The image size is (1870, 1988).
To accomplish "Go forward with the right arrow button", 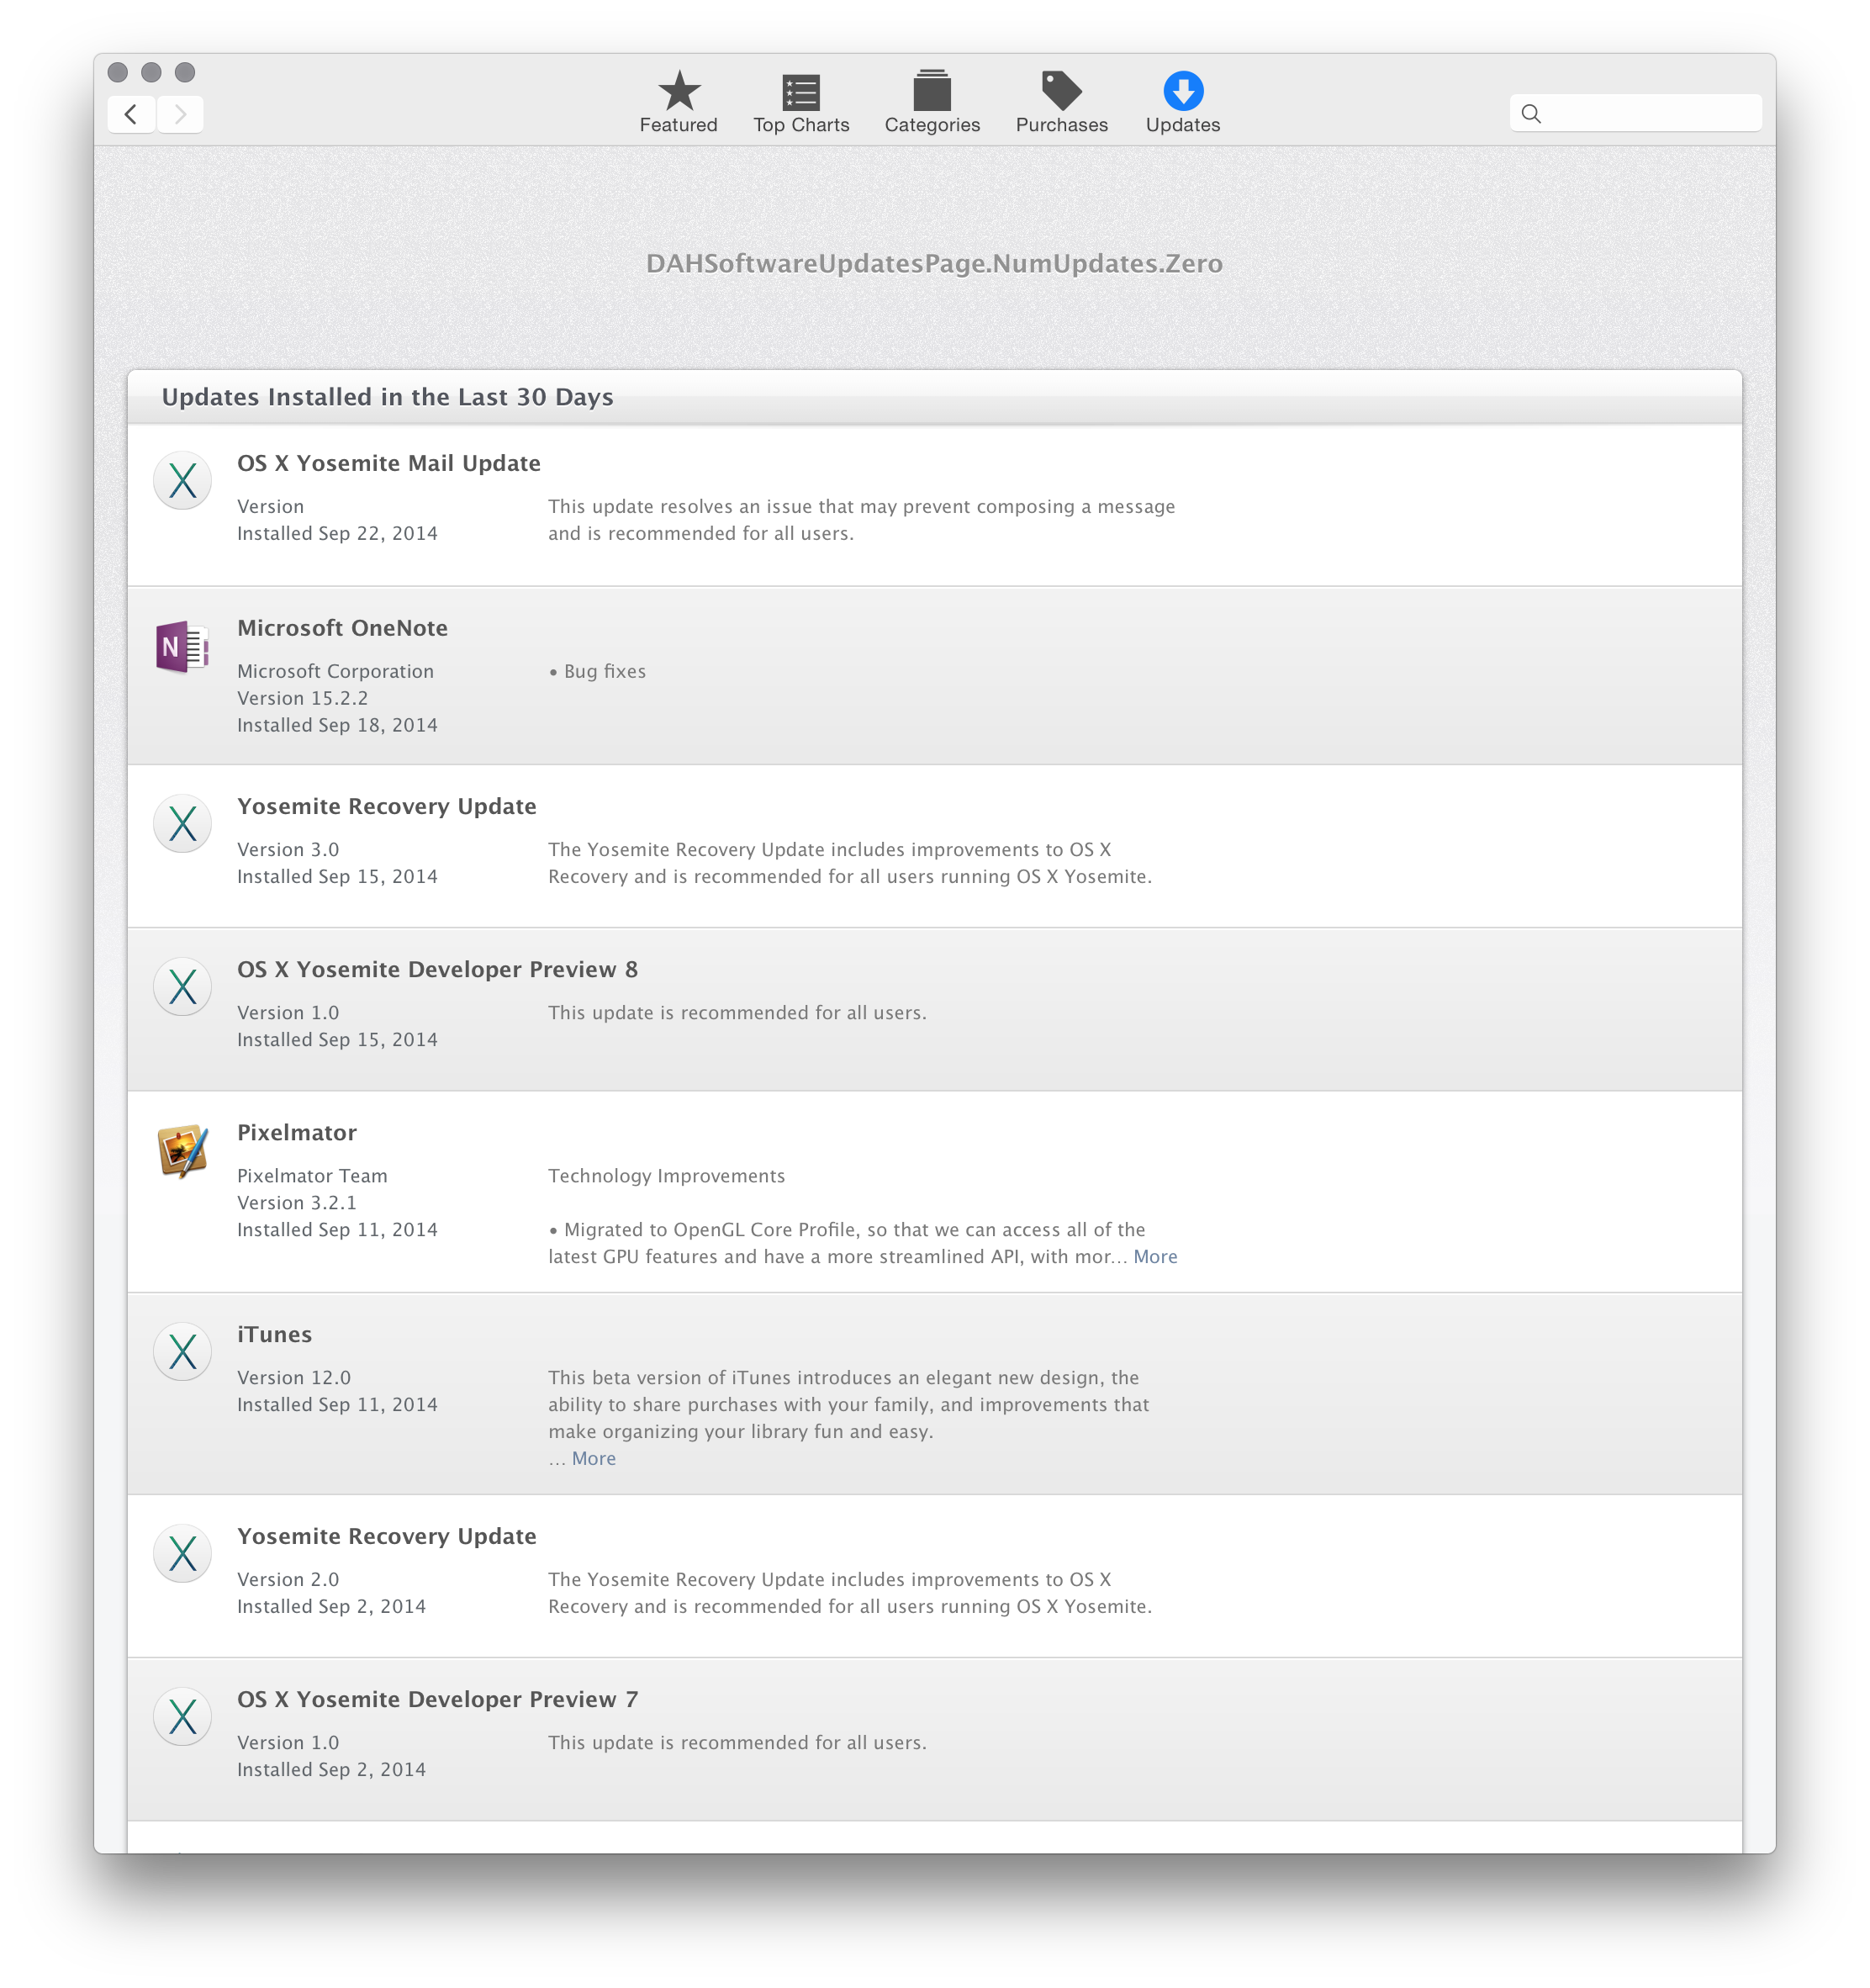I will pyautogui.click(x=180, y=114).
